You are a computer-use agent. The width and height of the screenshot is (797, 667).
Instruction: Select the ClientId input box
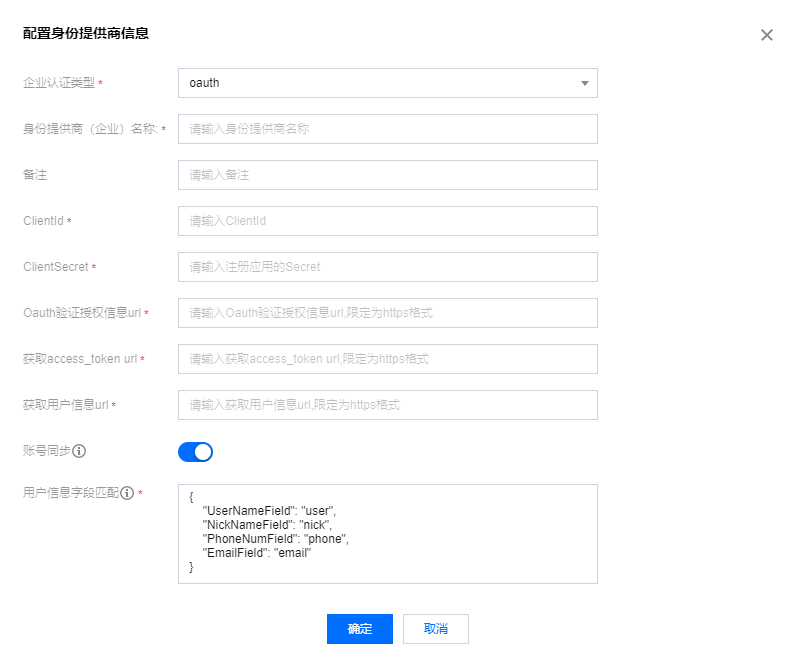tap(387, 221)
